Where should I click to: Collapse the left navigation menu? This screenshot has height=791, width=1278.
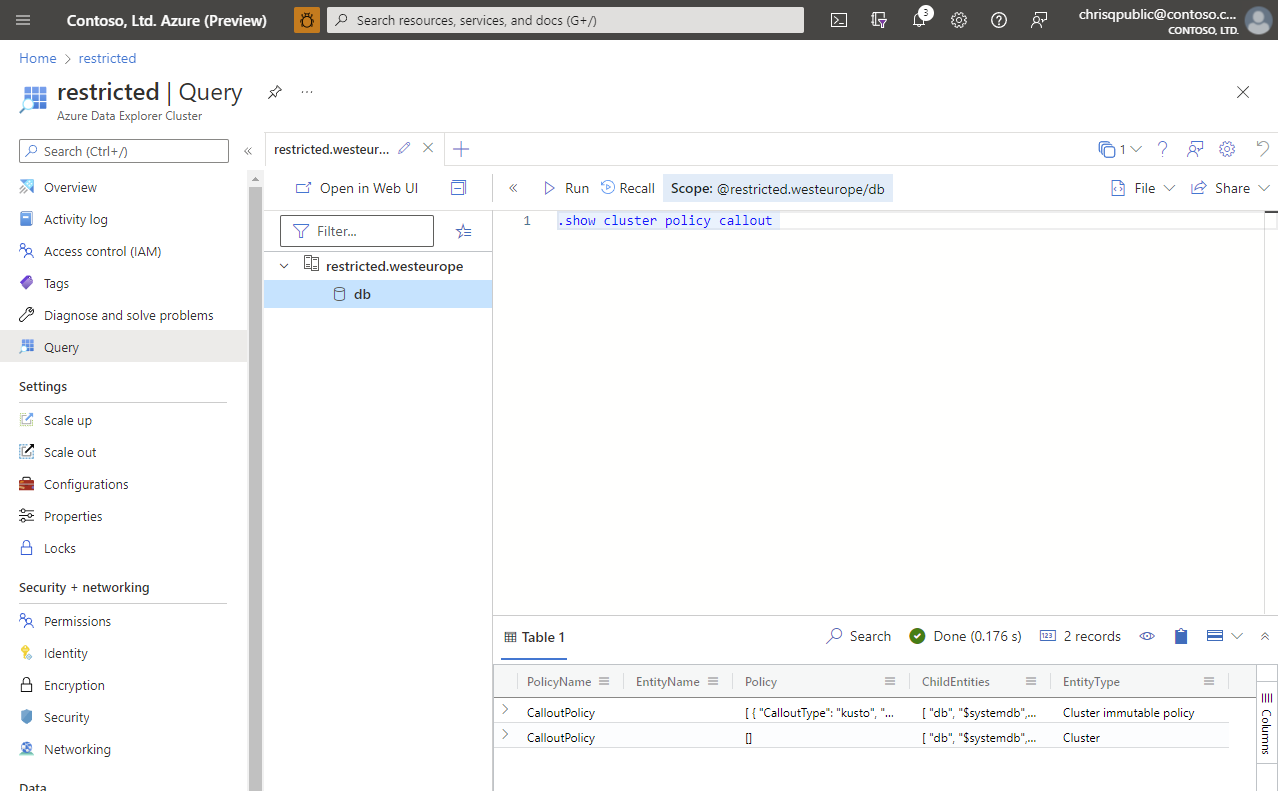click(x=248, y=151)
